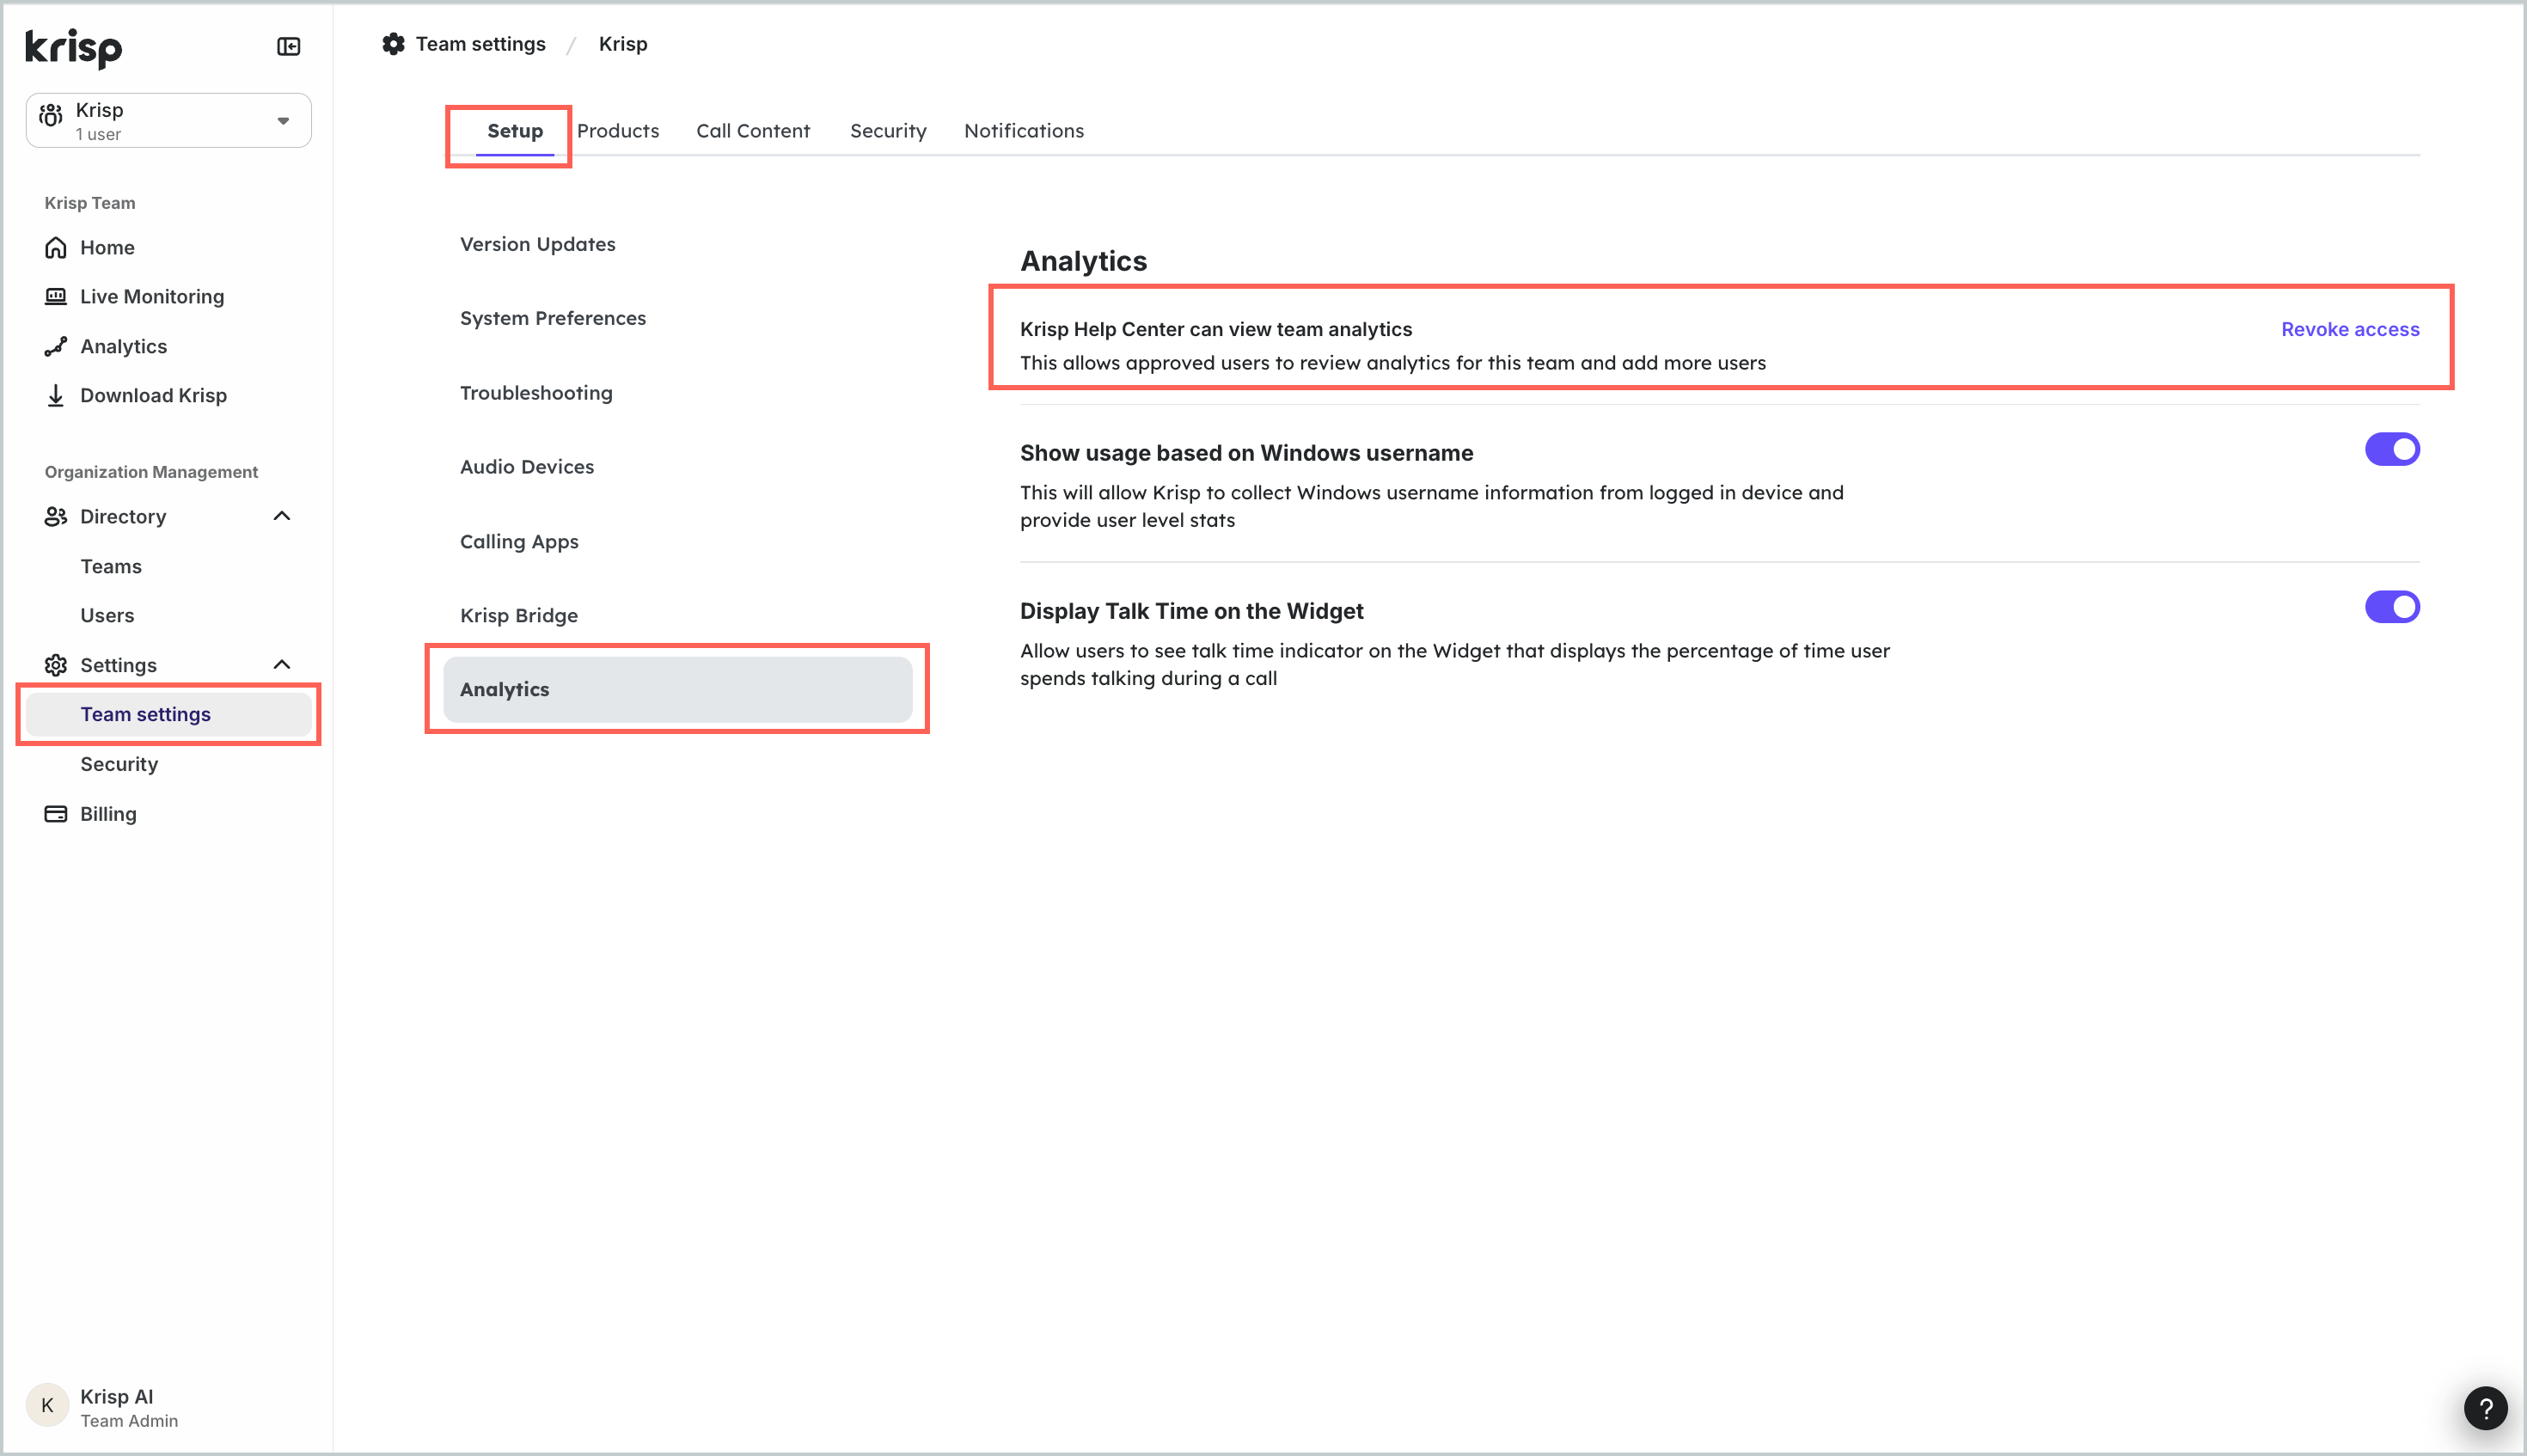Click the 'Analytics' section heading

1084,261
